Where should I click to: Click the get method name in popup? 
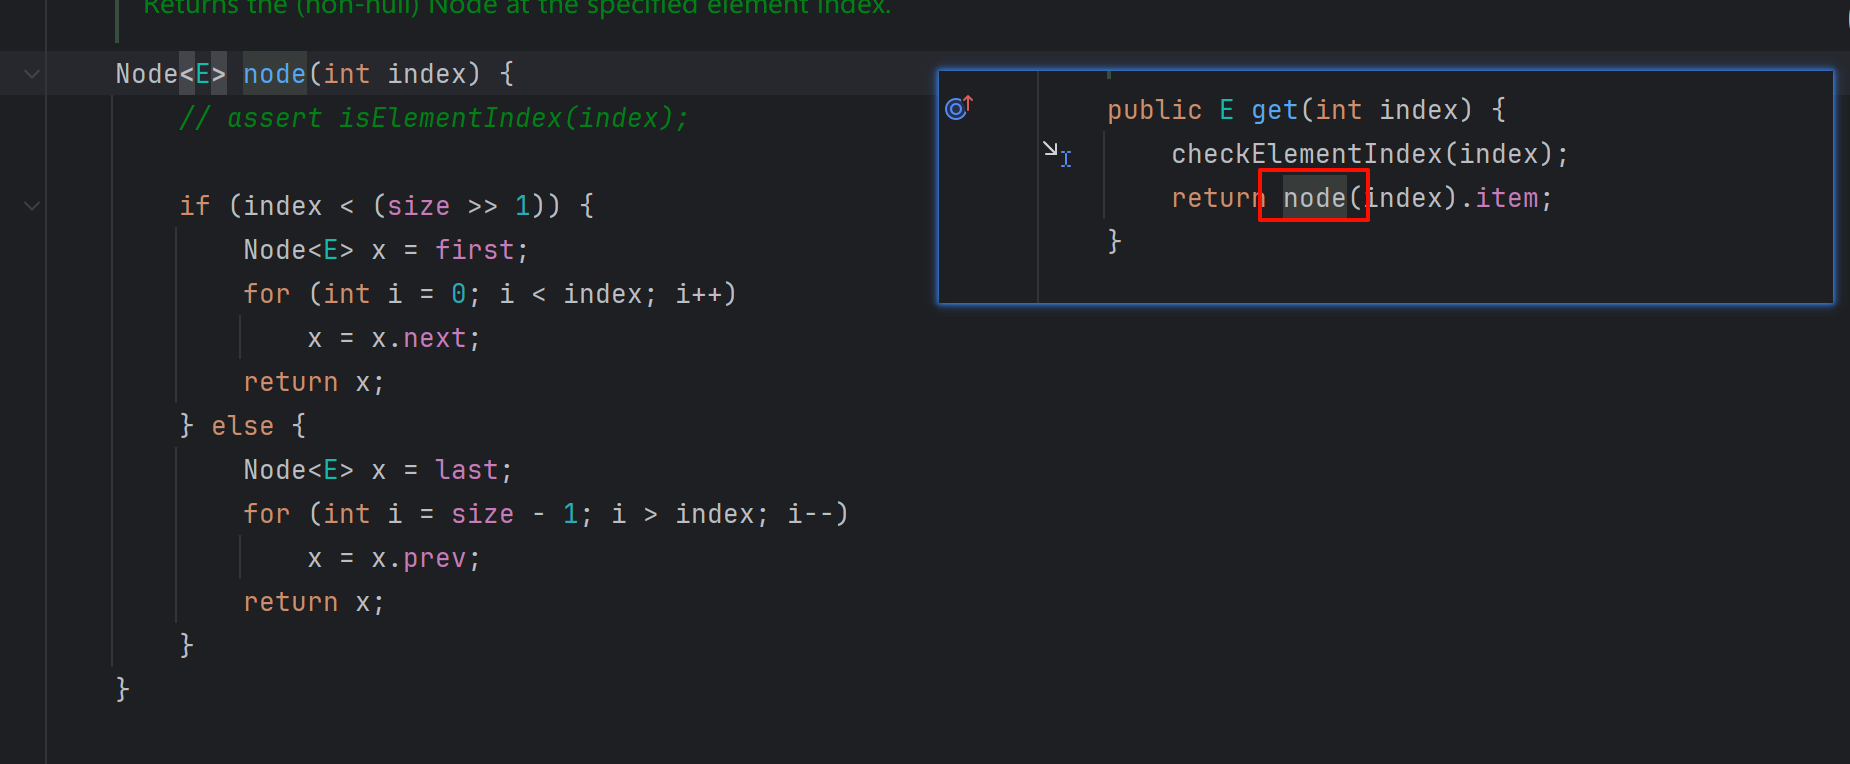point(1274,110)
